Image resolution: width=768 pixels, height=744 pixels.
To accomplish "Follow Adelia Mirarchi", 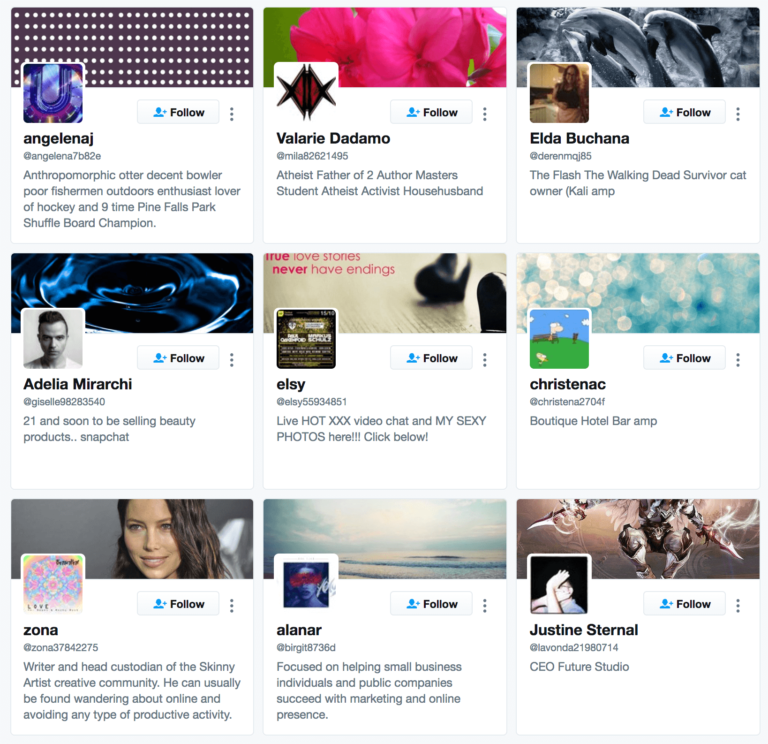I will pyautogui.click(x=178, y=358).
